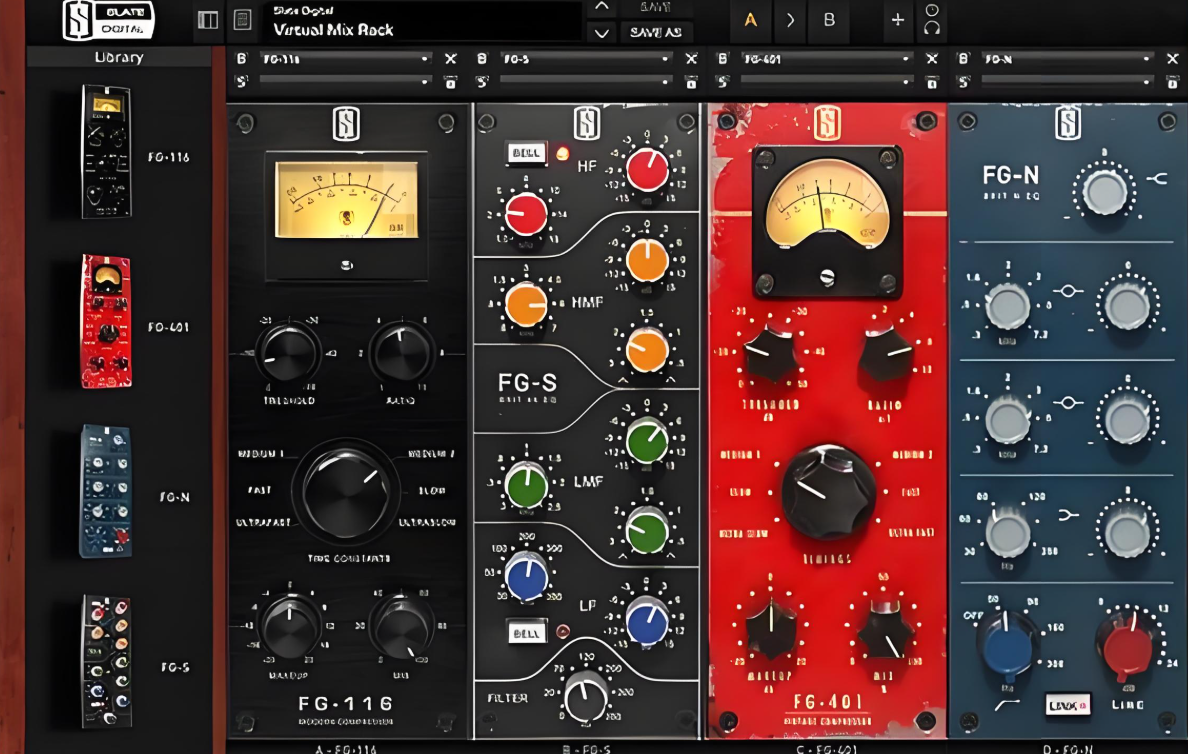Click the plus icon in the top bar
The width and height of the screenshot is (1188, 754).
coord(898,20)
